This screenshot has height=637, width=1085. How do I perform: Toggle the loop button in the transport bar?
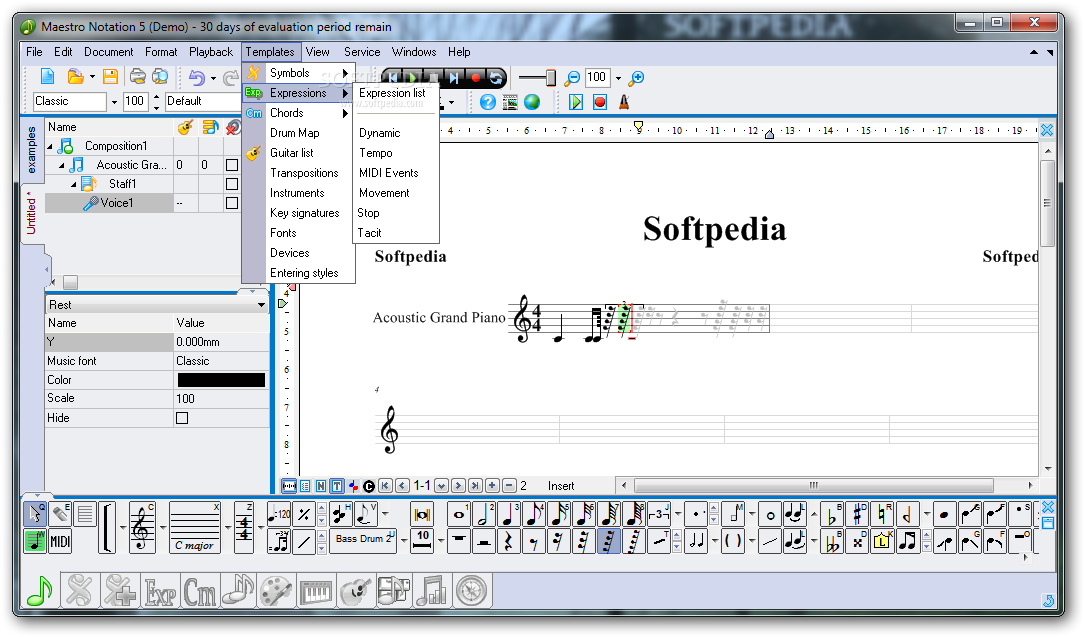tap(495, 77)
